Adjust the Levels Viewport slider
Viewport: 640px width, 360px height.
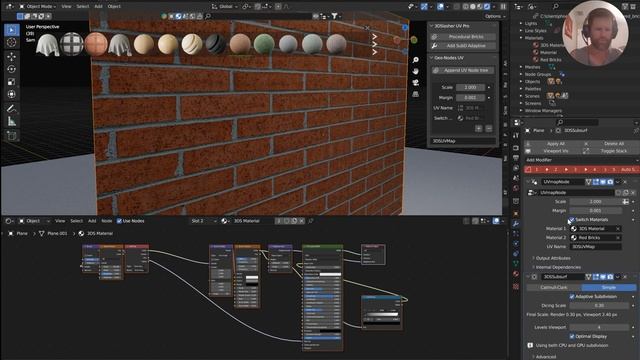[x=599, y=327]
